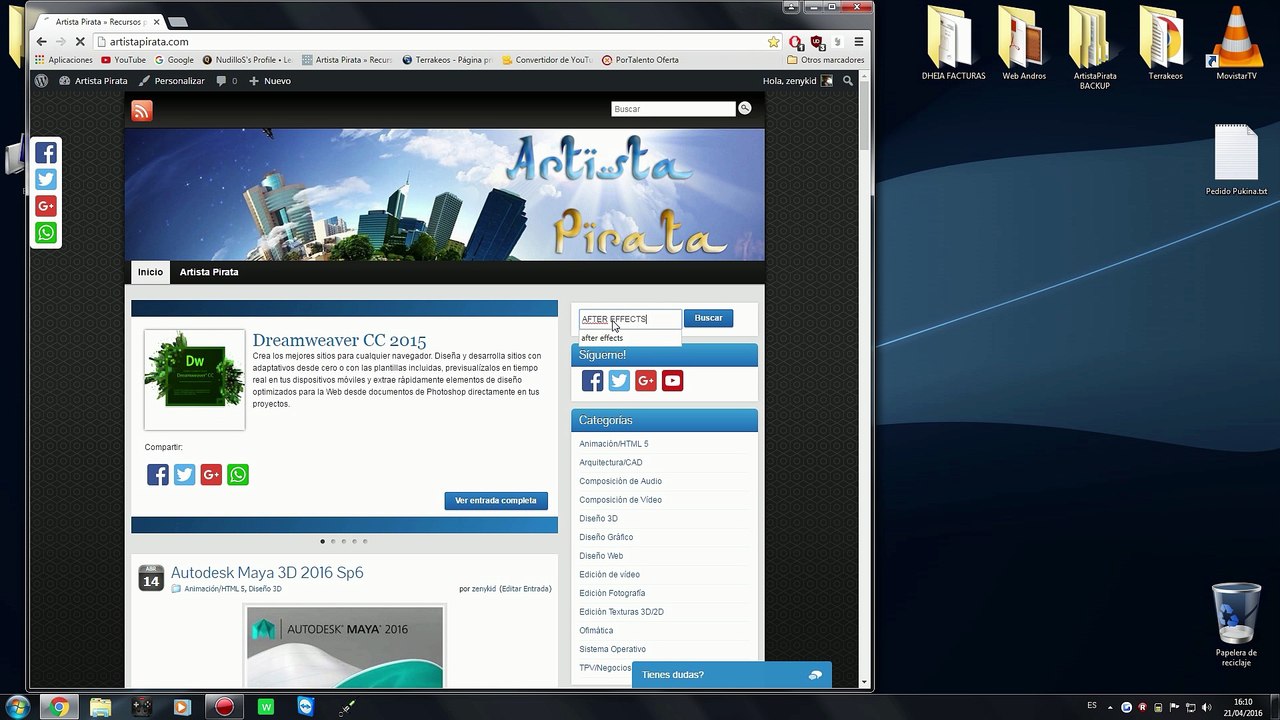This screenshot has height=720, width=1280.
Task: Click Nuevo in the admin bar
Action: (270, 81)
